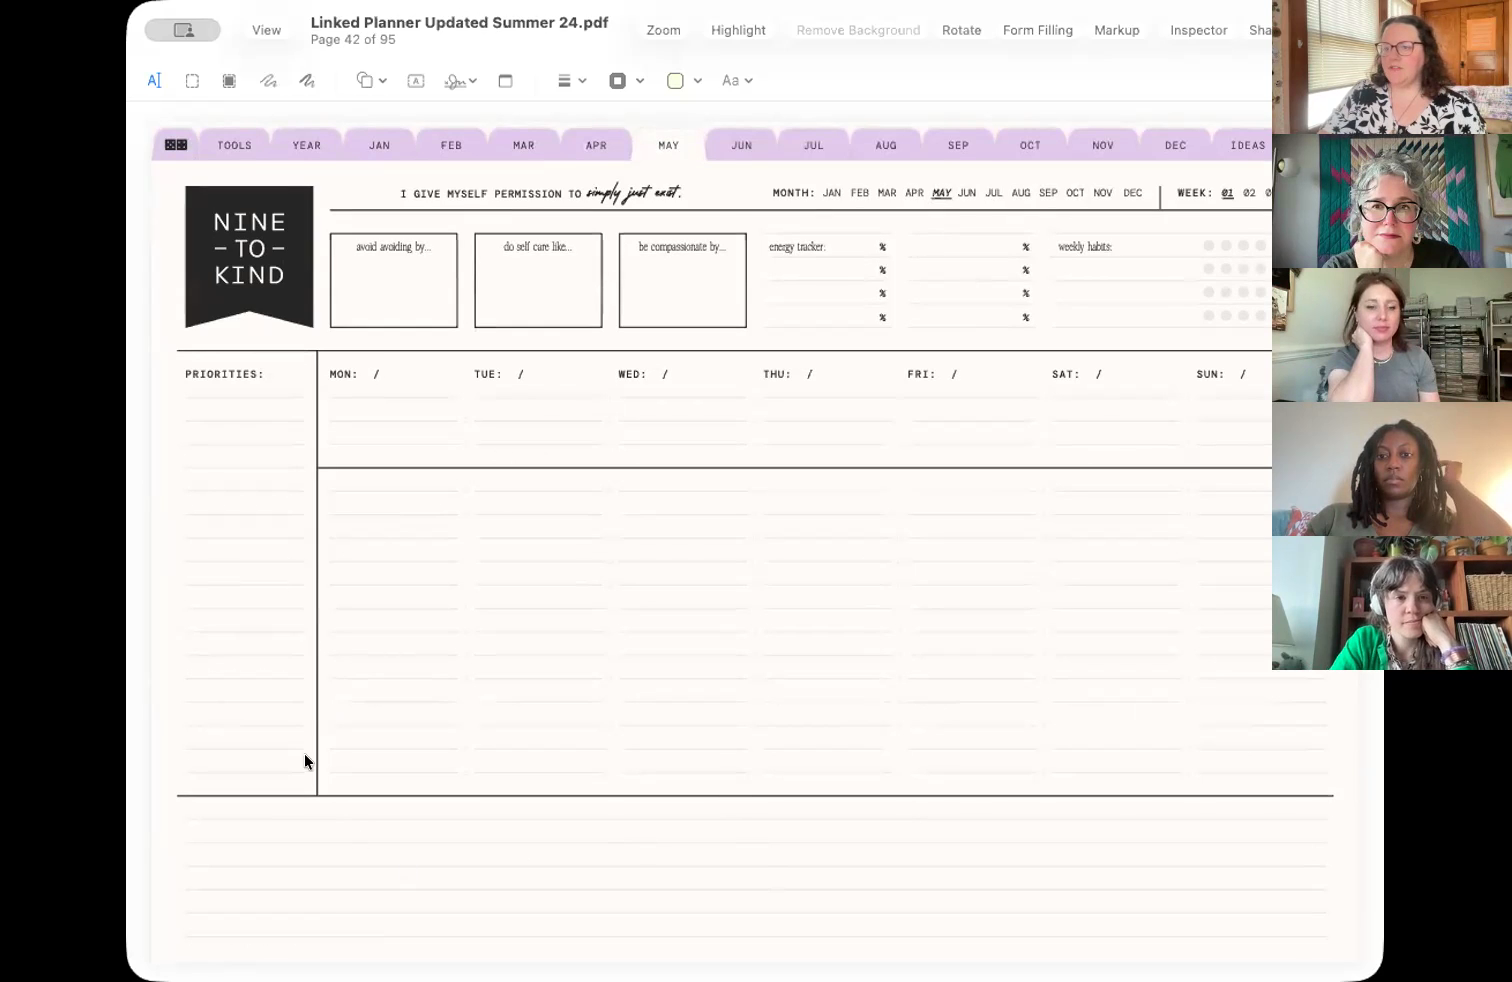
Task: Open the SEP planner tab
Action: click(958, 145)
